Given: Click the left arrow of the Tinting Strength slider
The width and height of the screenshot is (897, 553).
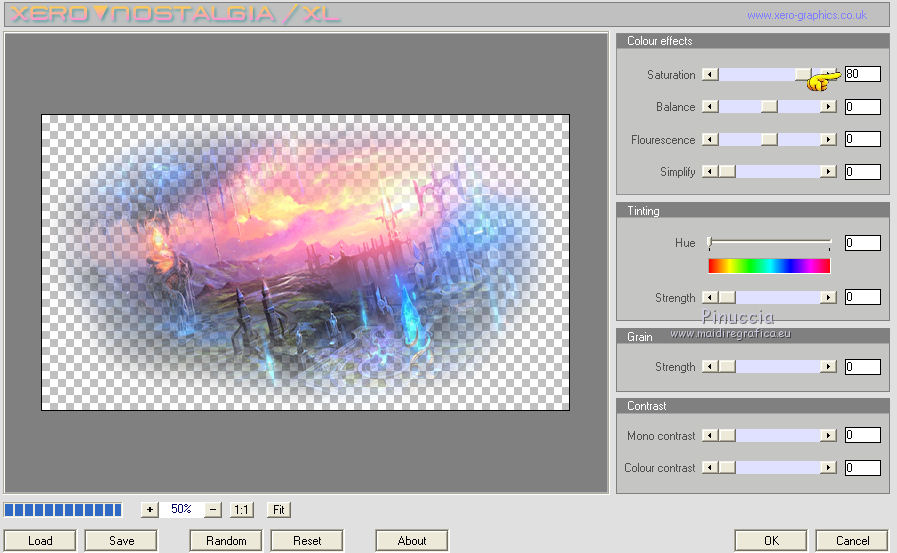Looking at the screenshot, I should tap(710, 297).
